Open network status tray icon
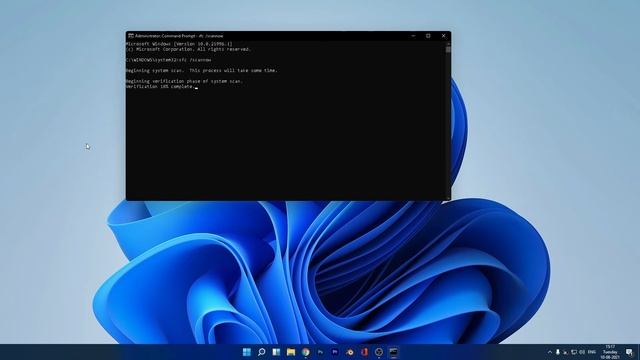This screenshot has height=360, width=640. coord(573,352)
